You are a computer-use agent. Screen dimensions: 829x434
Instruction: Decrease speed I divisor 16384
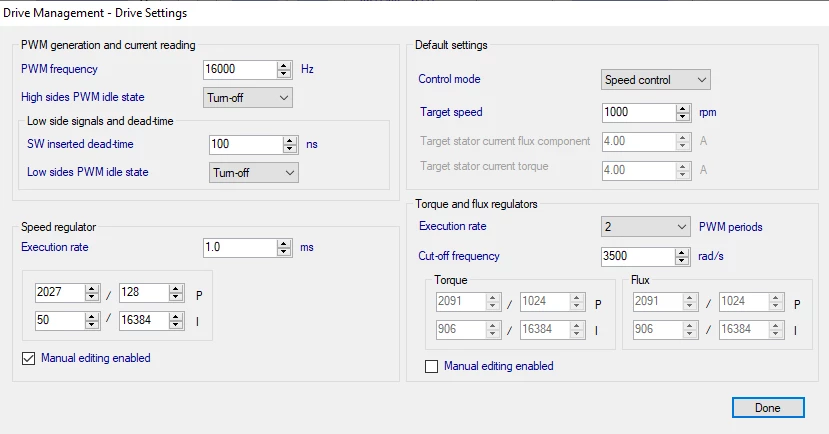click(x=176, y=325)
